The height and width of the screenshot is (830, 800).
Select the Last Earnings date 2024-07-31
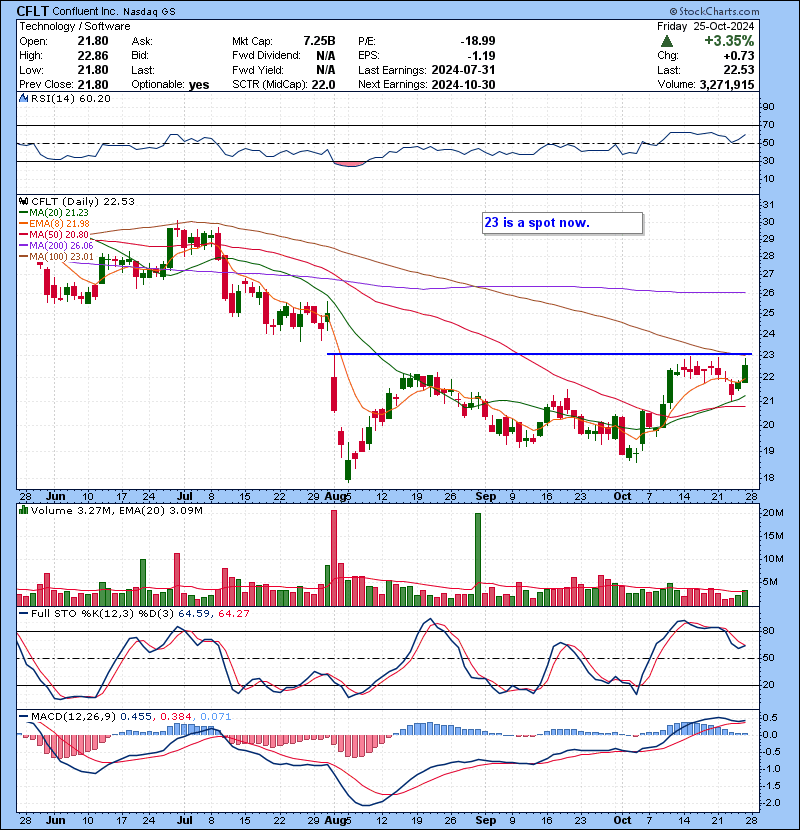pos(463,70)
